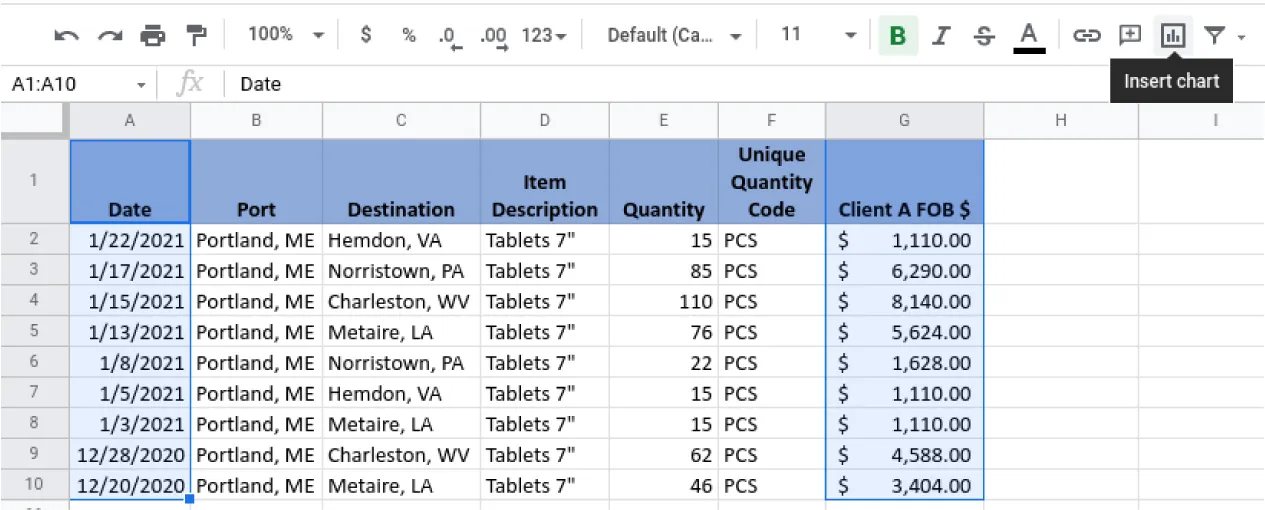Click the Redo arrow icon
This screenshot has width=1265, height=510.
pos(109,36)
